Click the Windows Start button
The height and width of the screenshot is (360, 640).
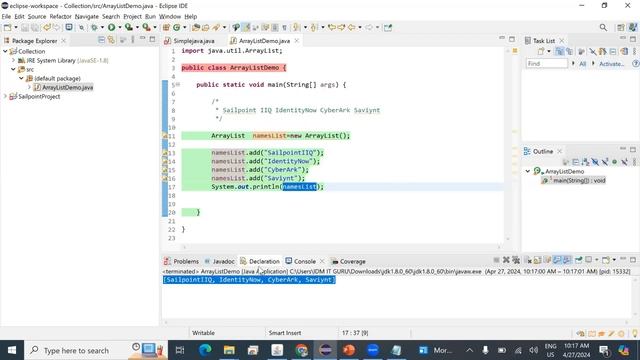click(x=12, y=350)
